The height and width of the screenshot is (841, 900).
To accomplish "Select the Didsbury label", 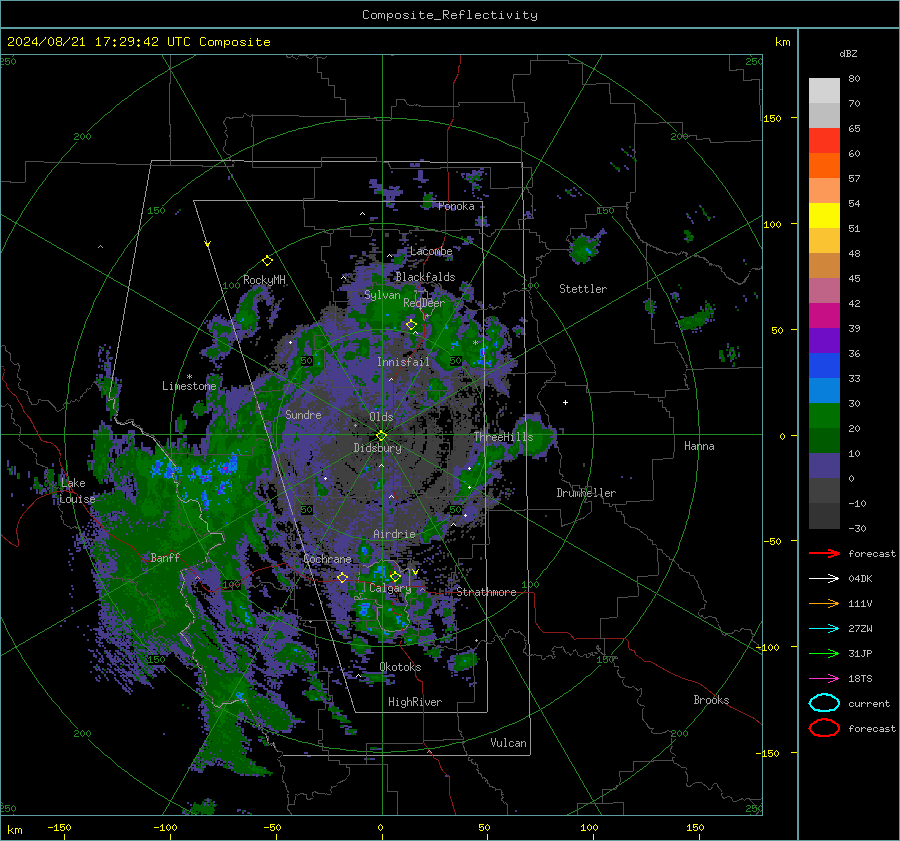I will pos(377,448).
